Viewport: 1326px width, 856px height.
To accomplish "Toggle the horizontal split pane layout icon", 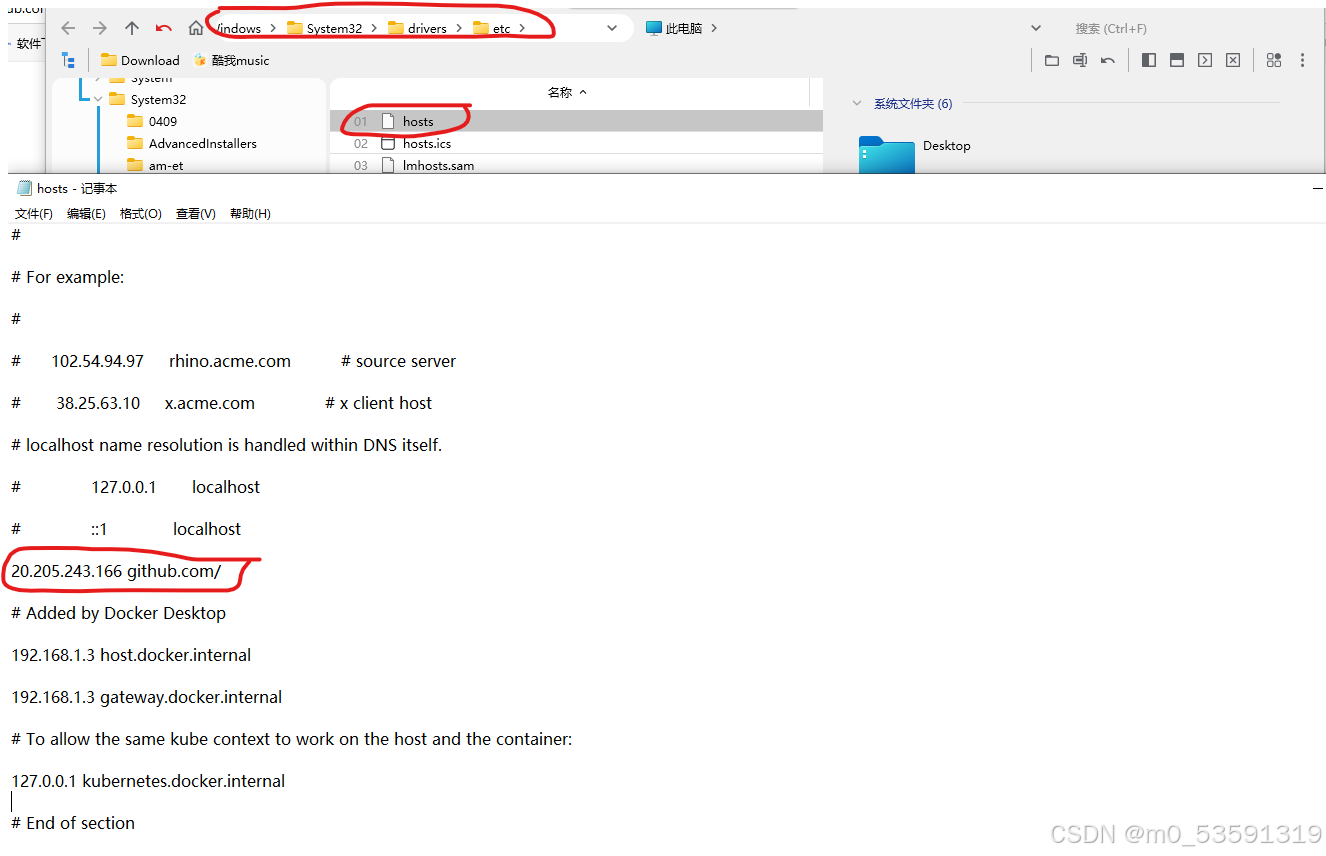I will 1177,60.
